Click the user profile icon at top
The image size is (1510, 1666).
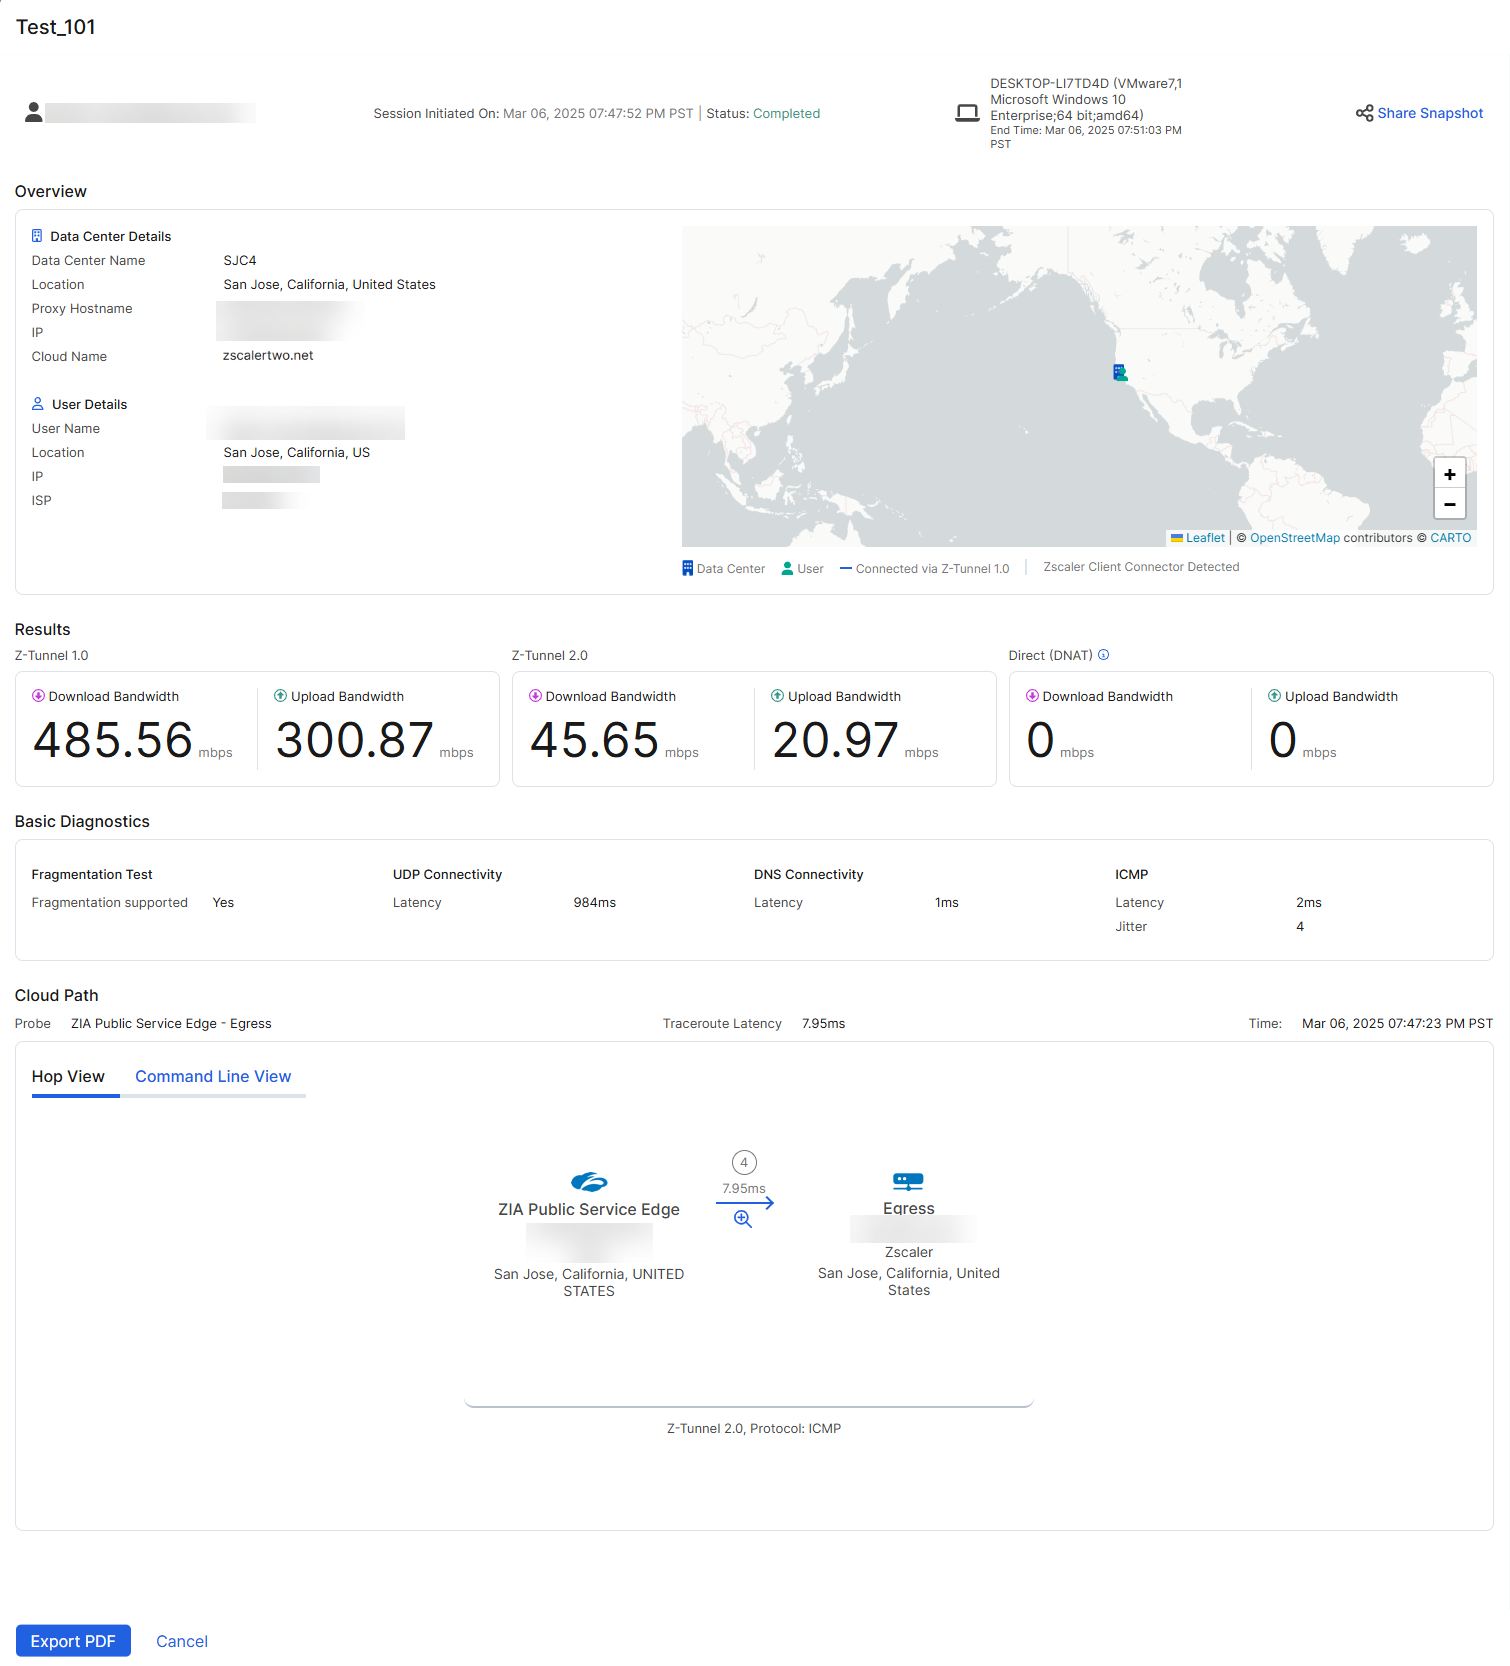coord(34,112)
